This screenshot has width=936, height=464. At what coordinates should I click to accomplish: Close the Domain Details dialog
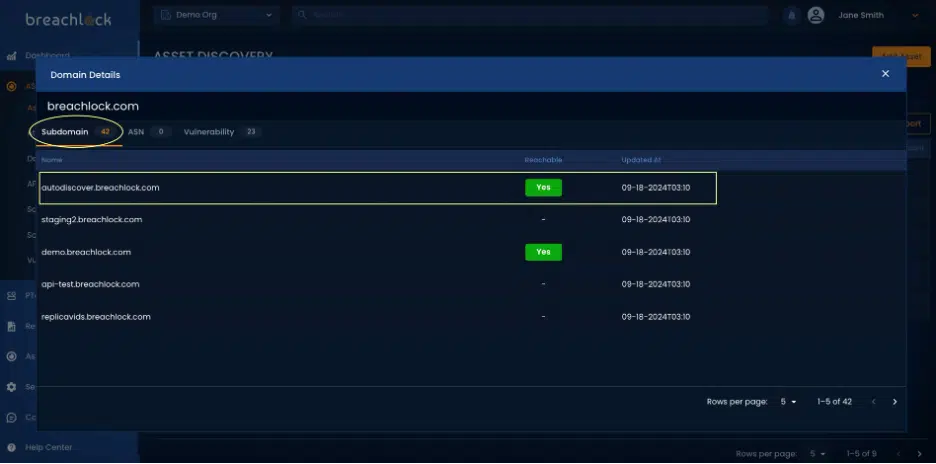click(x=885, y=73)
